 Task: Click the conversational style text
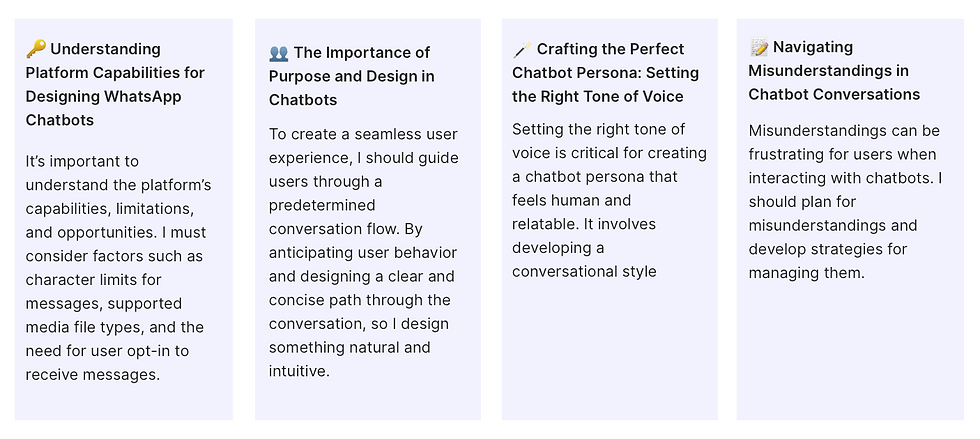[584, 271]
